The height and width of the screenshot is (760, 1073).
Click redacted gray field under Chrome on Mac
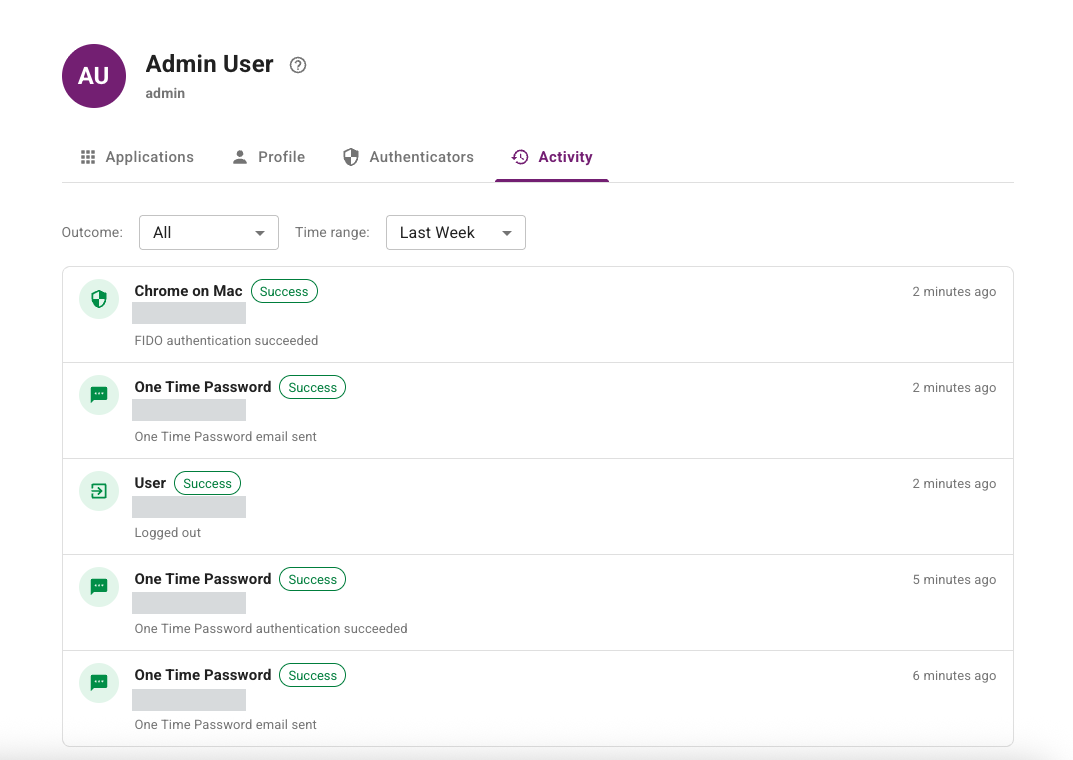point(189,313)
